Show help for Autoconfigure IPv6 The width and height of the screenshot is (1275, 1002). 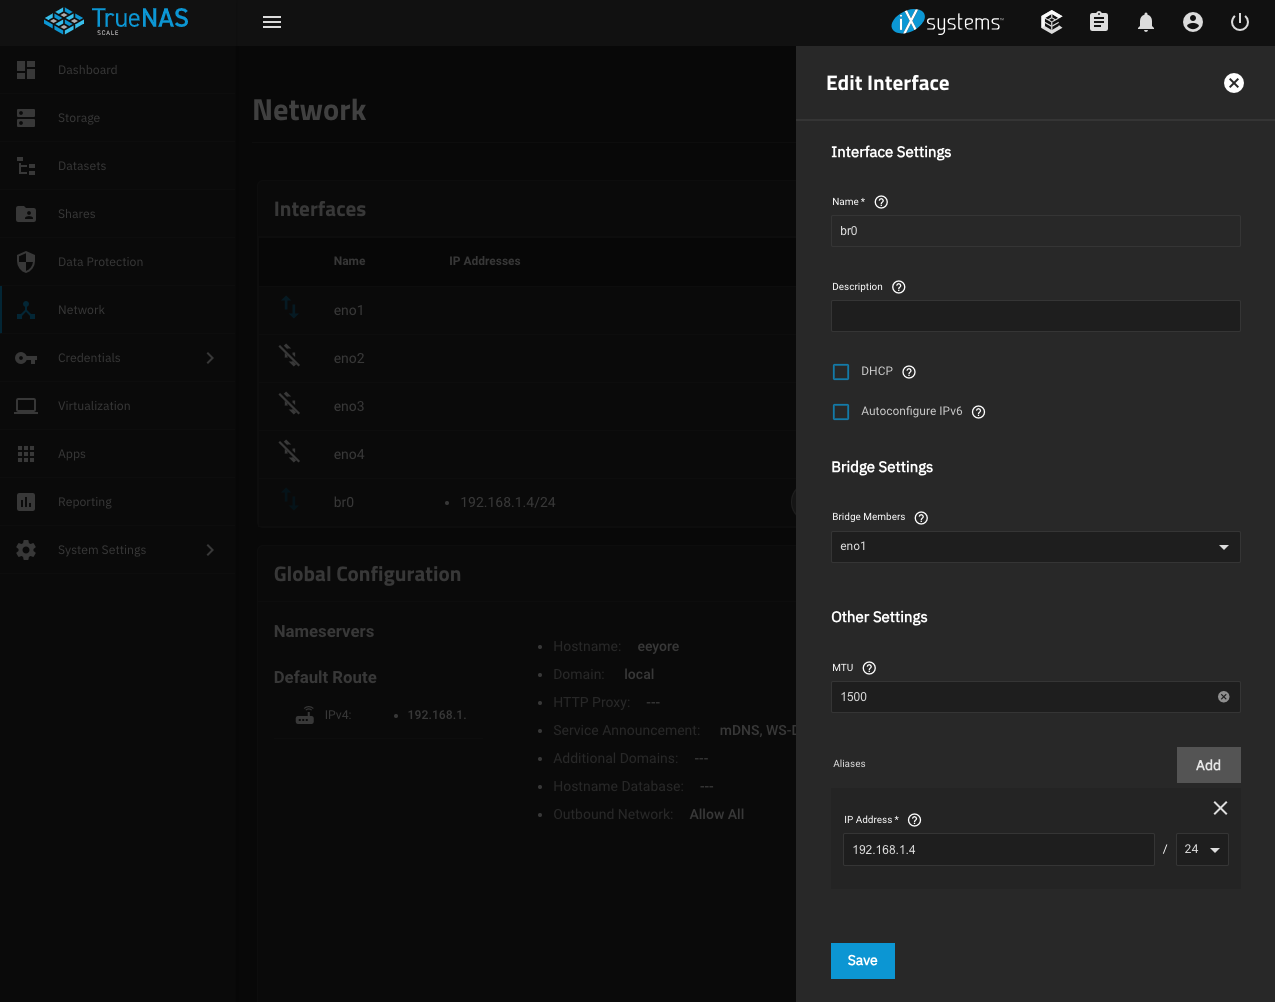(979, 412)
